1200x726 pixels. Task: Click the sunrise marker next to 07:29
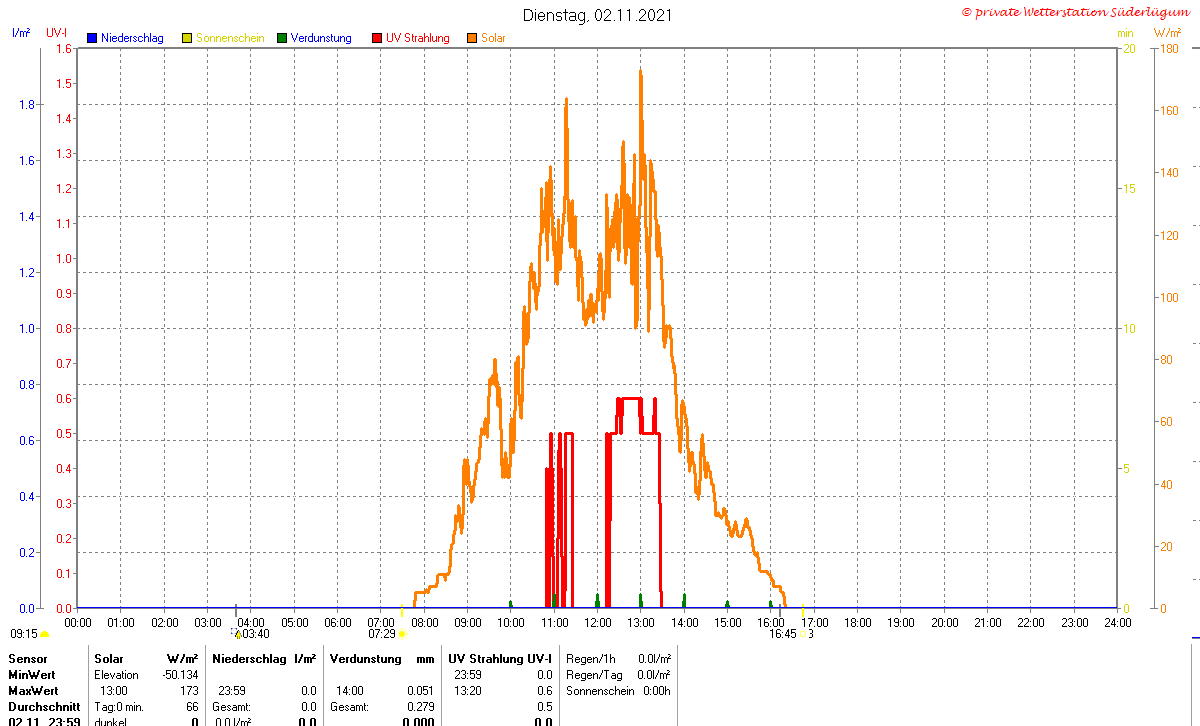402,634
